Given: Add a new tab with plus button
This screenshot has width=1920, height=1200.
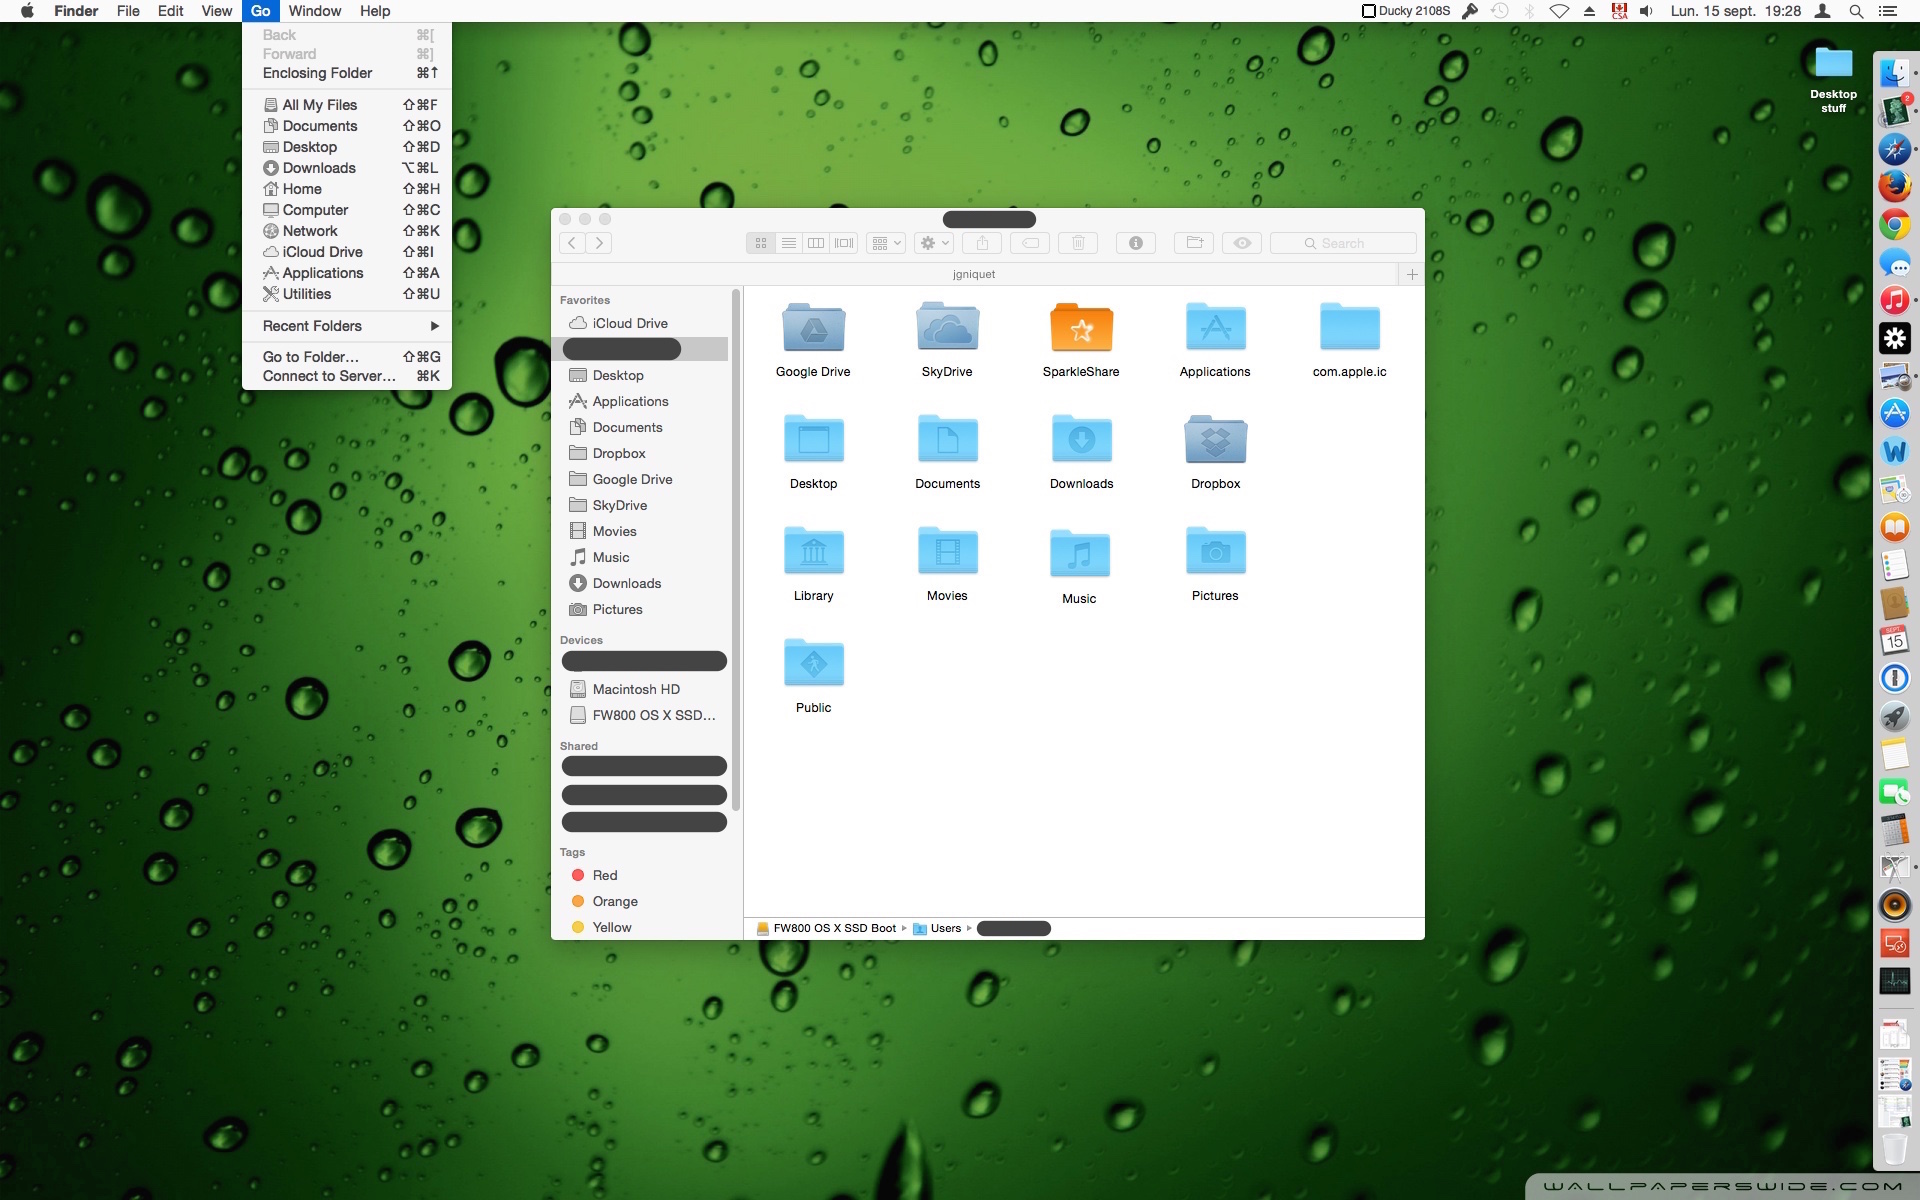Looking at the screenshot, I should tap(1412, 274).
